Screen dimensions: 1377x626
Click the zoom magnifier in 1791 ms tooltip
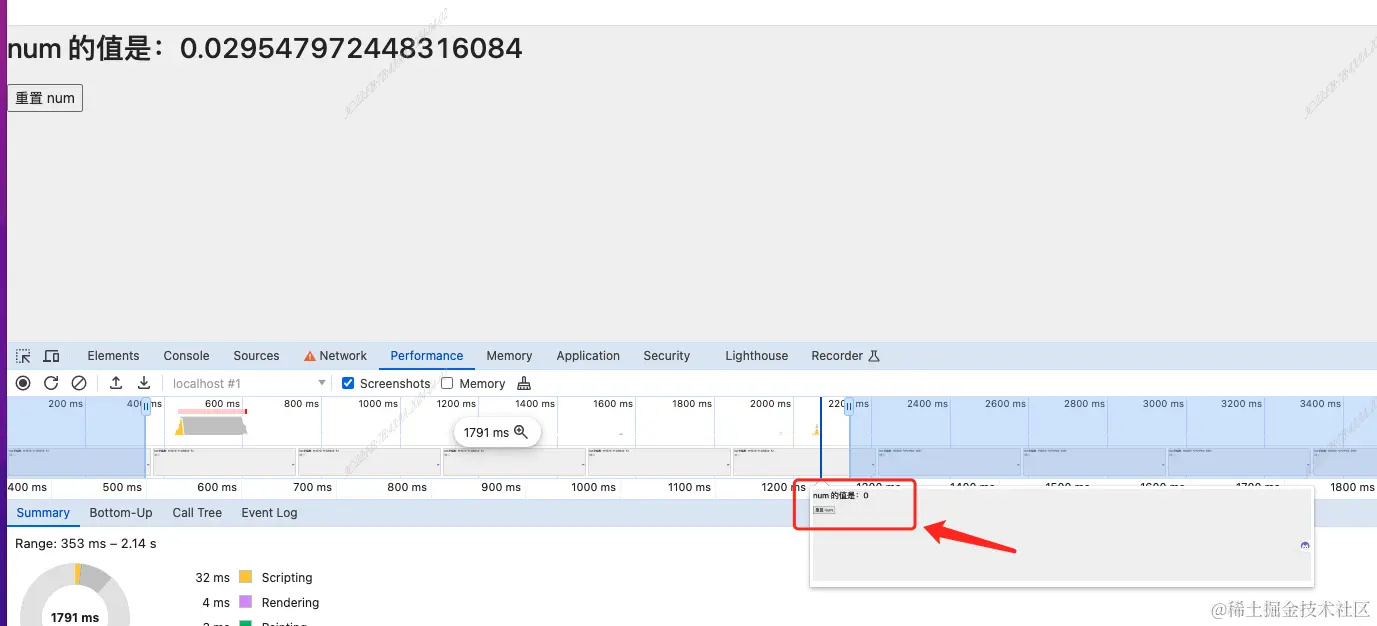click(520, 432)
